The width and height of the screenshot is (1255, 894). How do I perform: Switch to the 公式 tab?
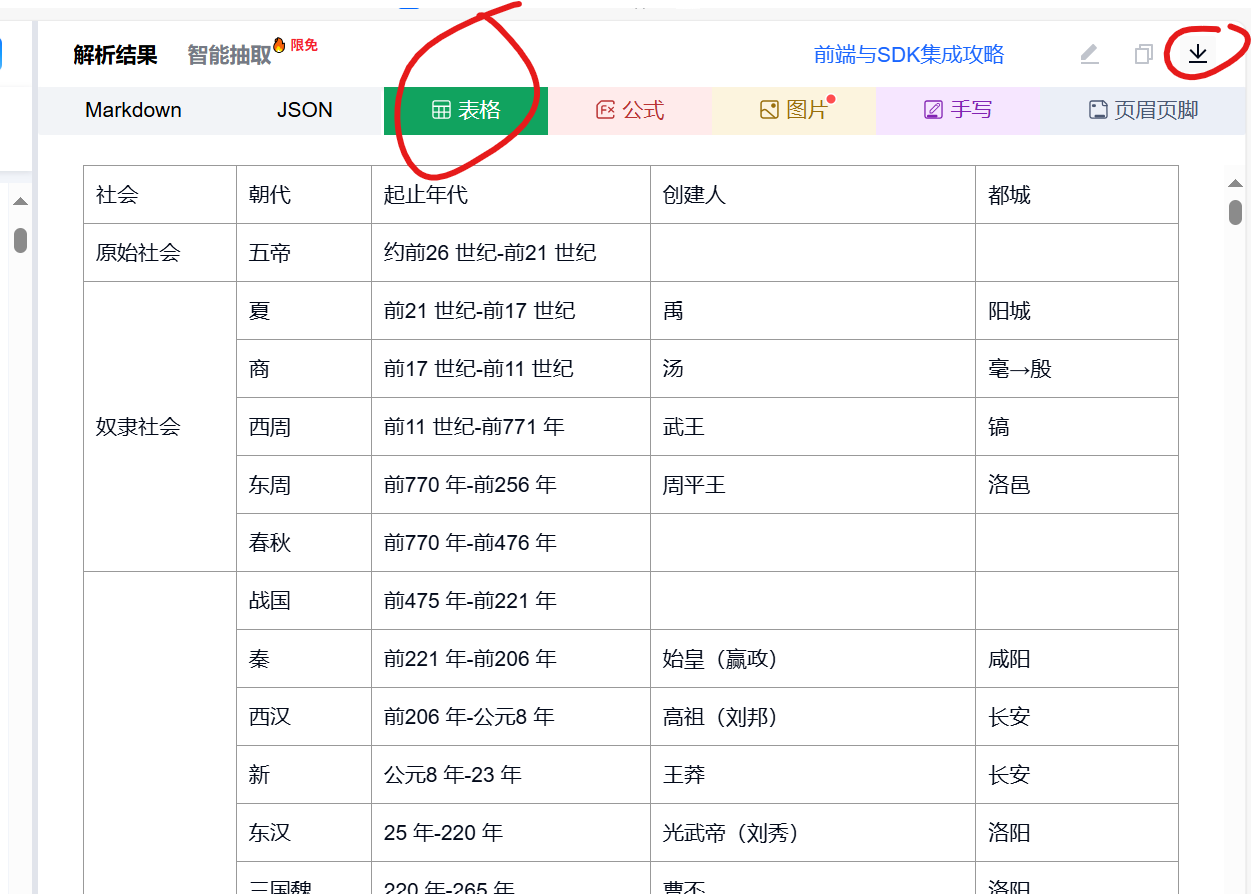pos(630,110)
